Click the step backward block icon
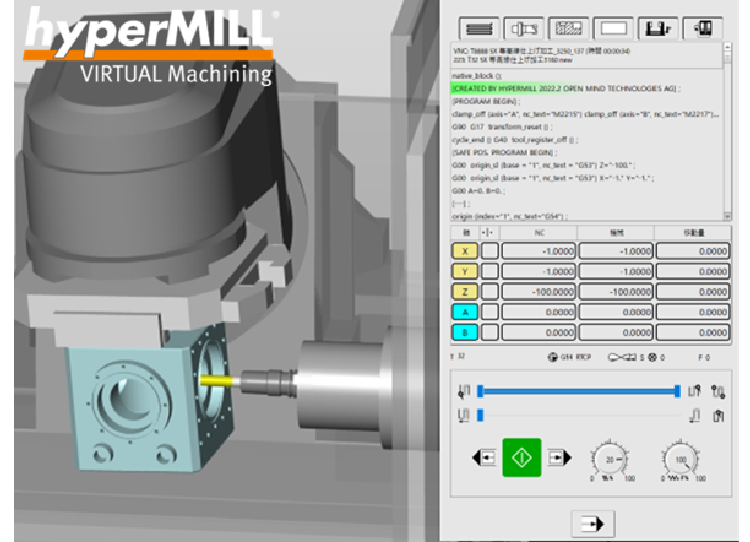750x542 pixels. 484,458
